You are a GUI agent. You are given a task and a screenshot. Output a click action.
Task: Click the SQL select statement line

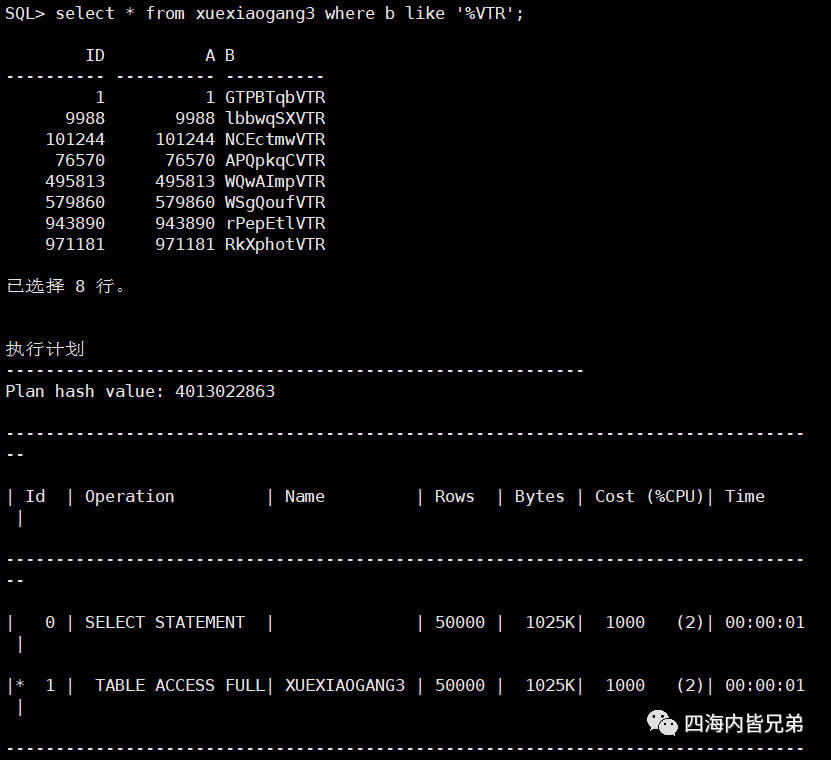(x=264, y=13)
